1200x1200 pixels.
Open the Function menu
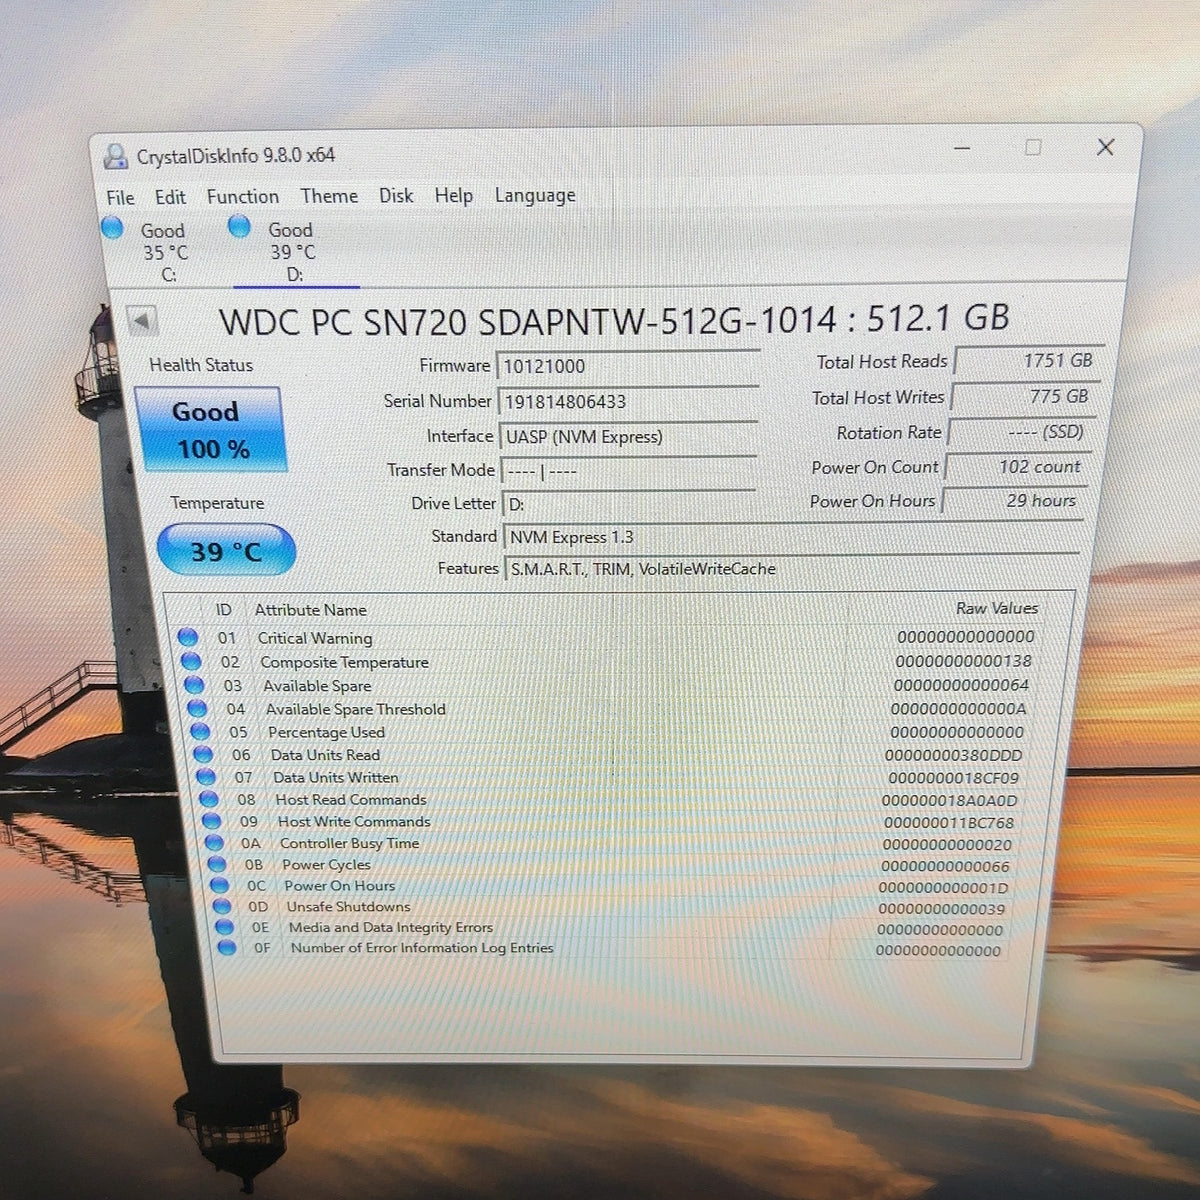click(x=243, y=196)
